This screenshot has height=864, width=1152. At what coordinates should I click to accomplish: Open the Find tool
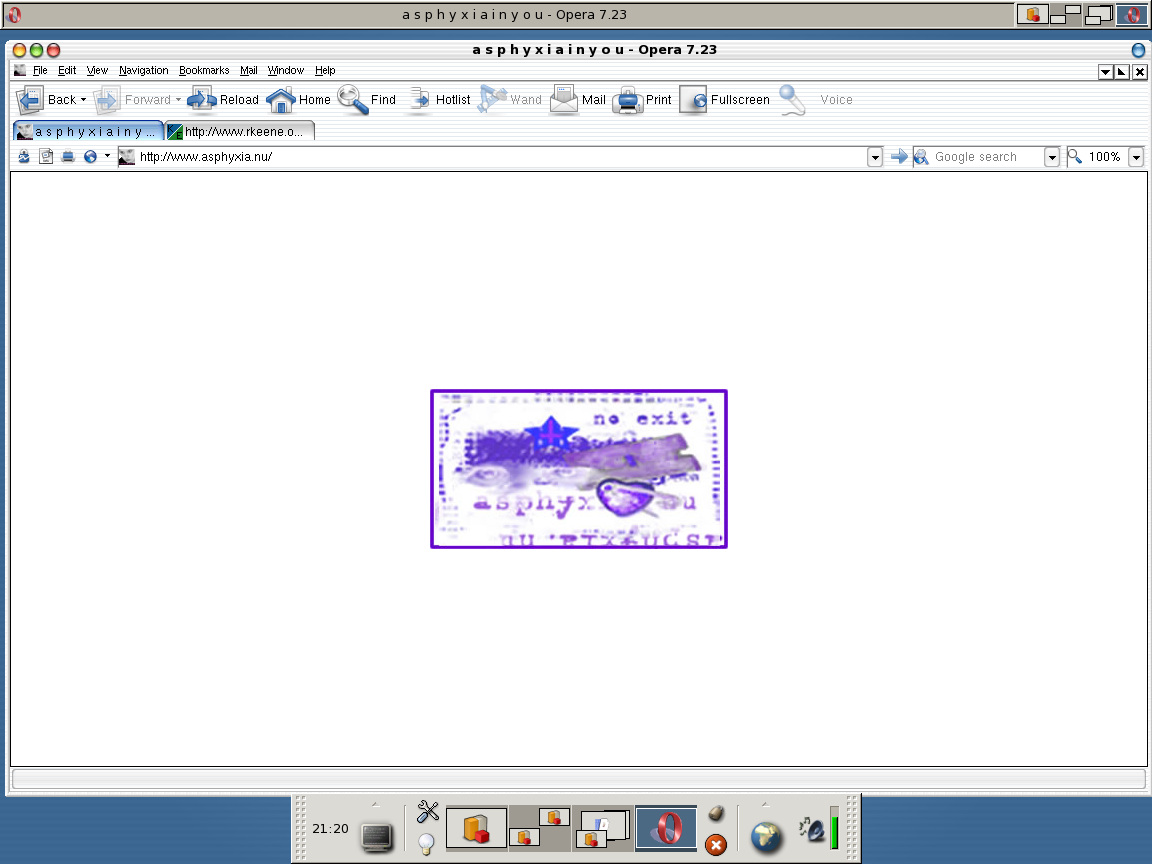367,100
